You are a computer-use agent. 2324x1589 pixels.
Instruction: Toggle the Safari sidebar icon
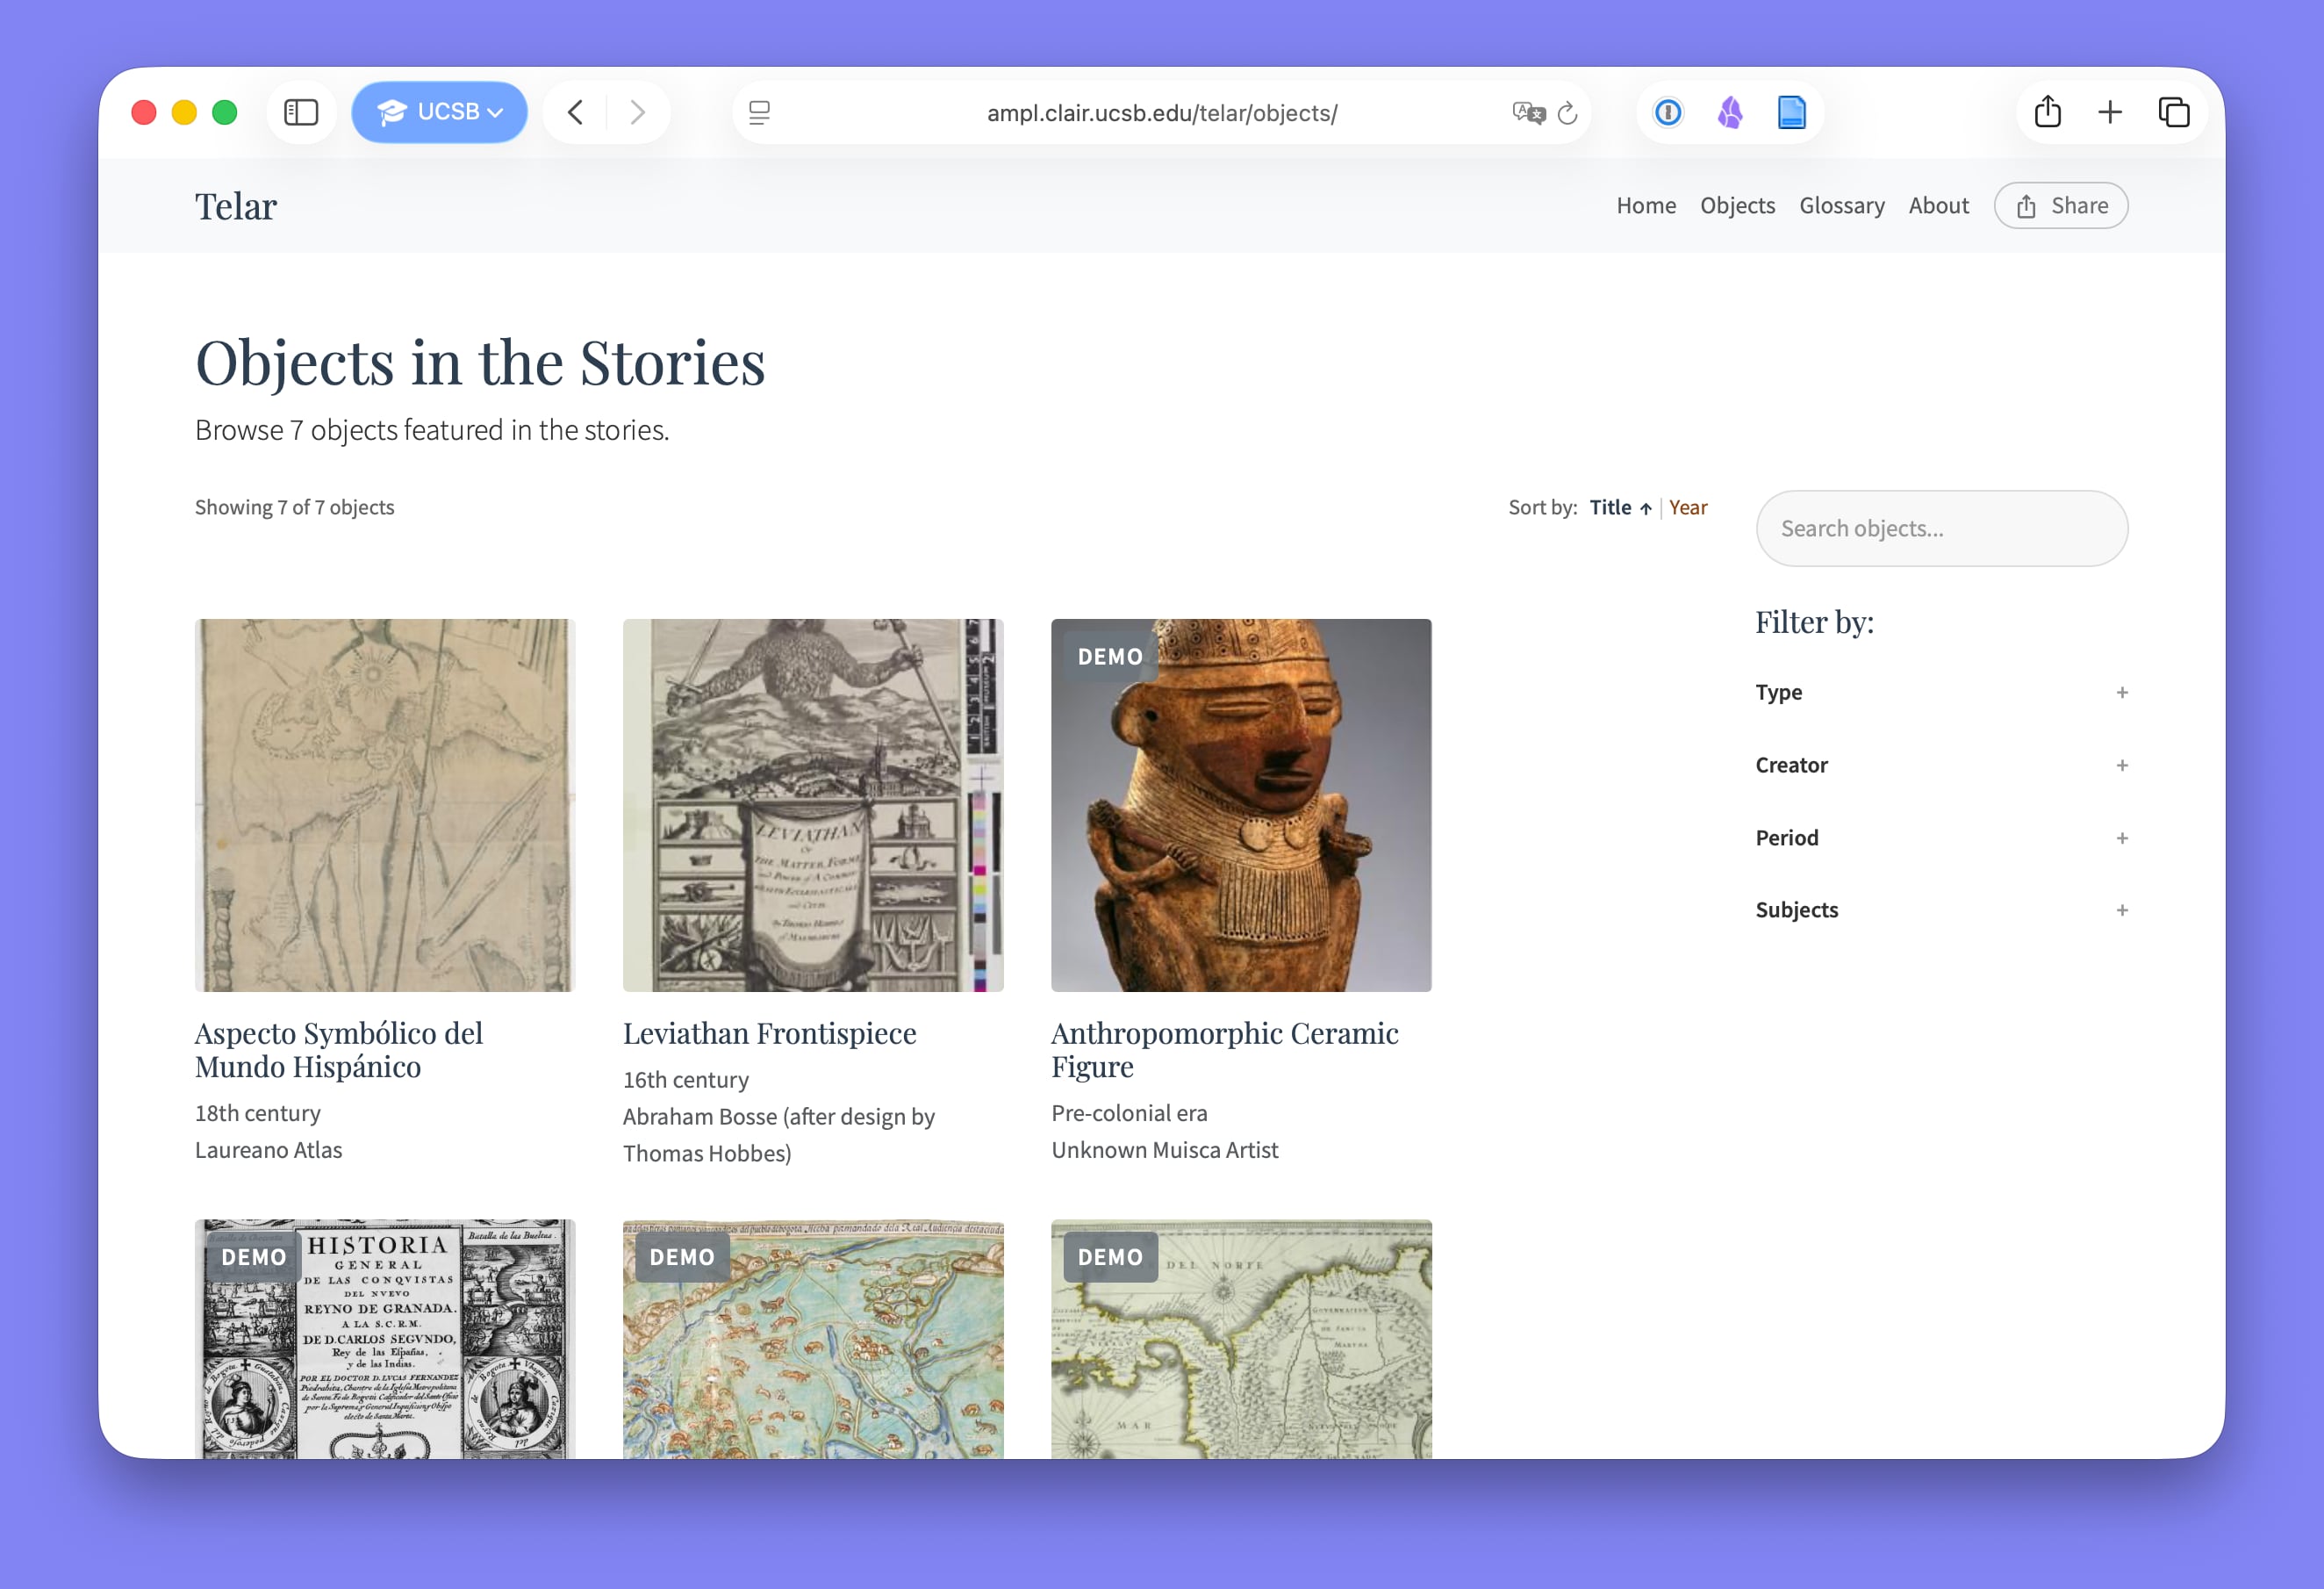pyautogui.click(x=301, y=112)
